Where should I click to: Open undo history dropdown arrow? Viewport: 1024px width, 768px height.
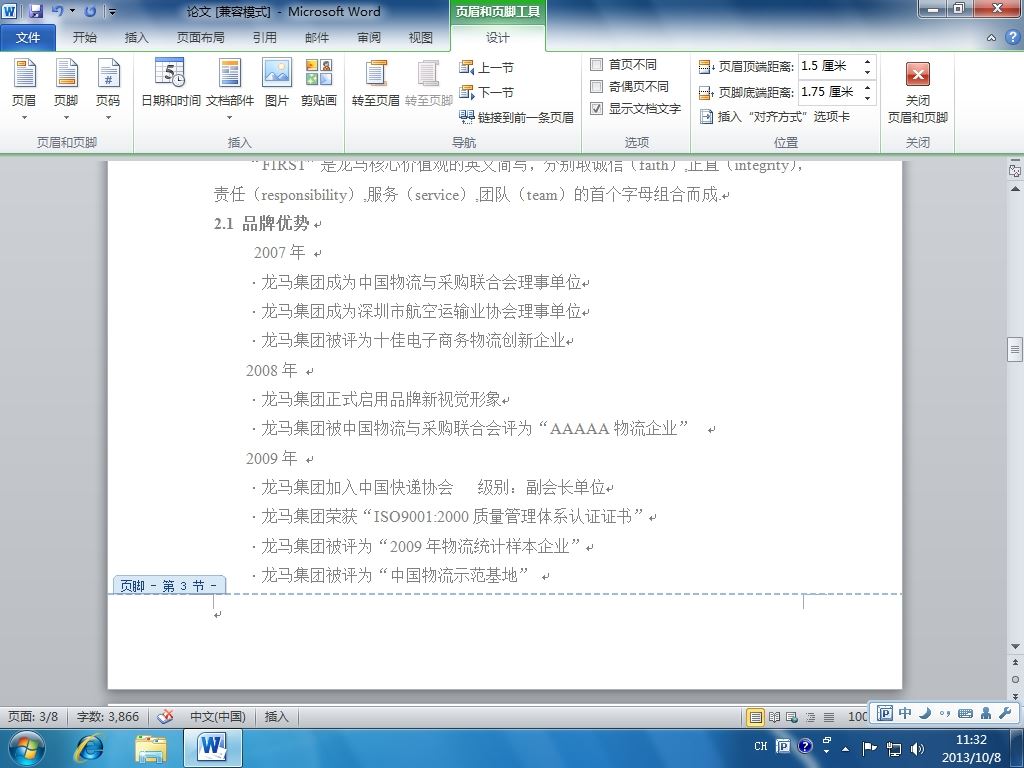pos(72,11)
